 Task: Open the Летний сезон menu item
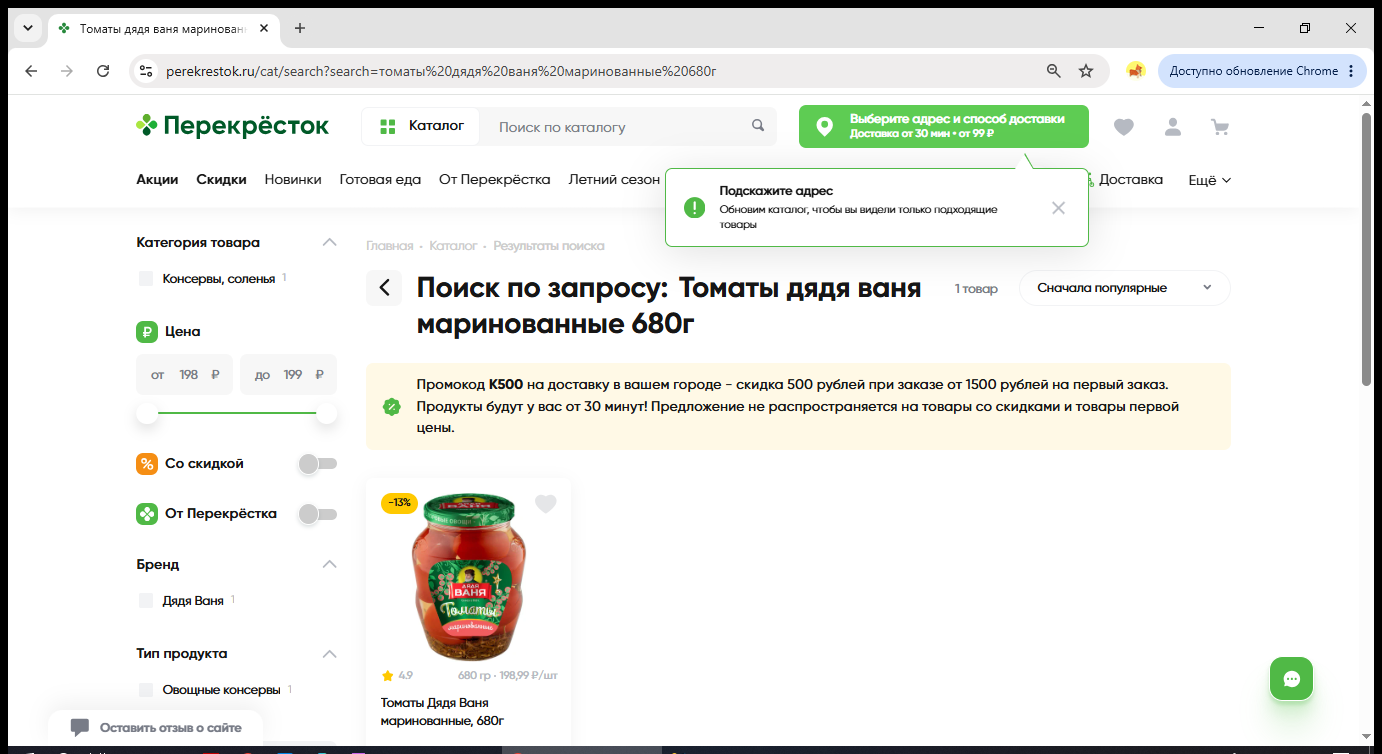[x=614, y=180]
